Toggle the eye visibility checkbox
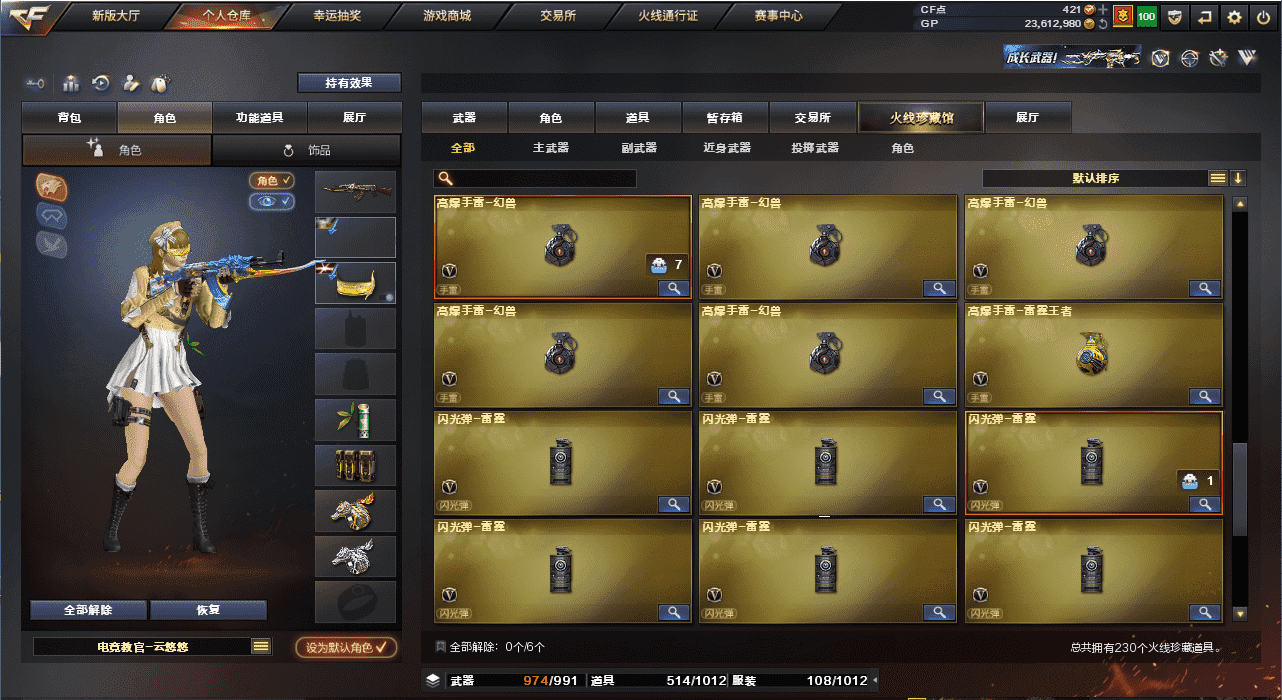The image size is (1282, 700). pos(272,201)
